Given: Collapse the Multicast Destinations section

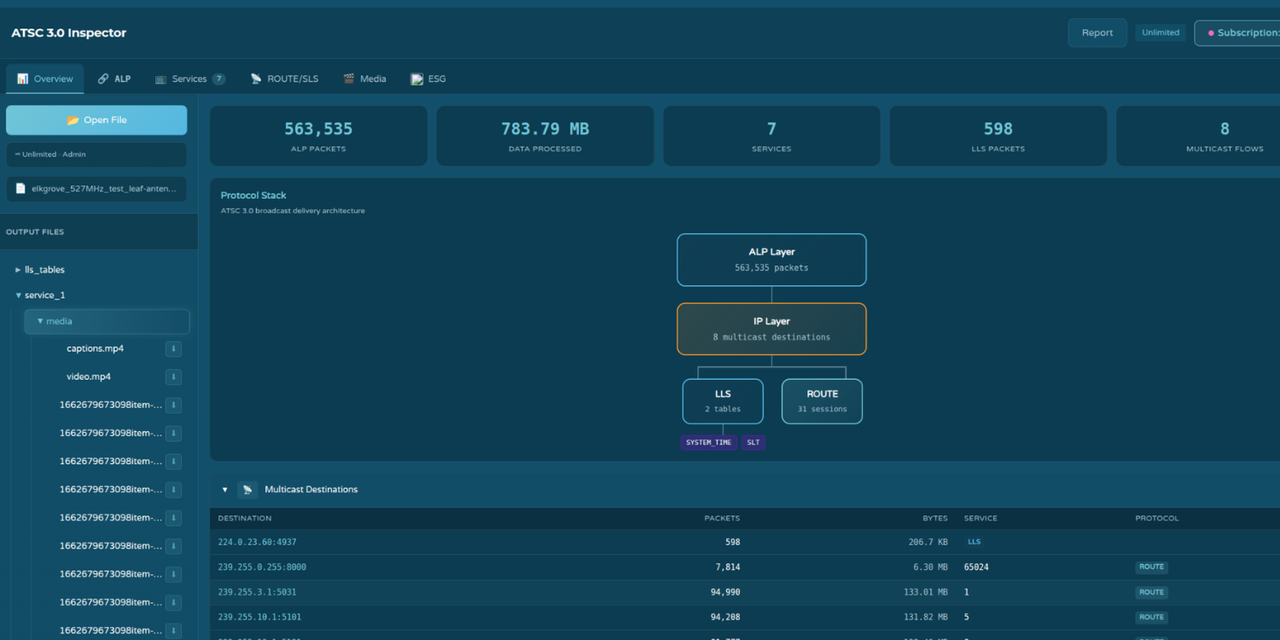Looking at the screenshot, I should point(225,490).
